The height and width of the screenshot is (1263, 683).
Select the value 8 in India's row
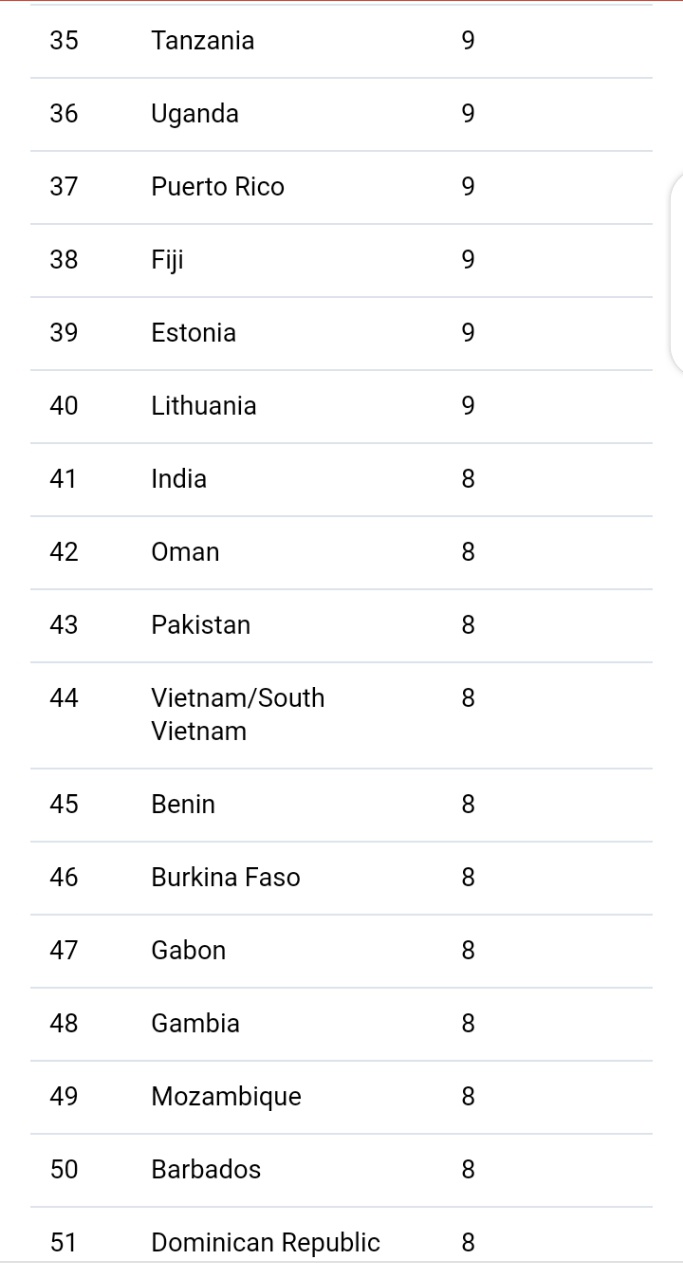coord(468,479)
